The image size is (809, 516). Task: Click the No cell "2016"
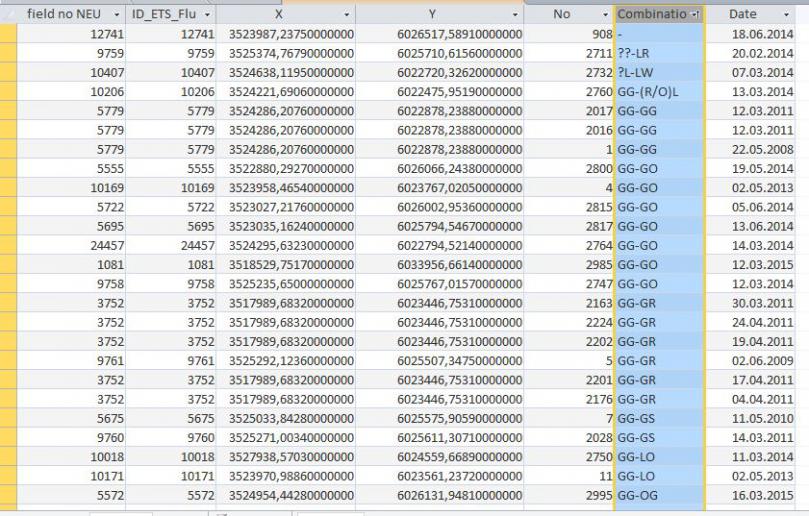(x=569, y=130)
